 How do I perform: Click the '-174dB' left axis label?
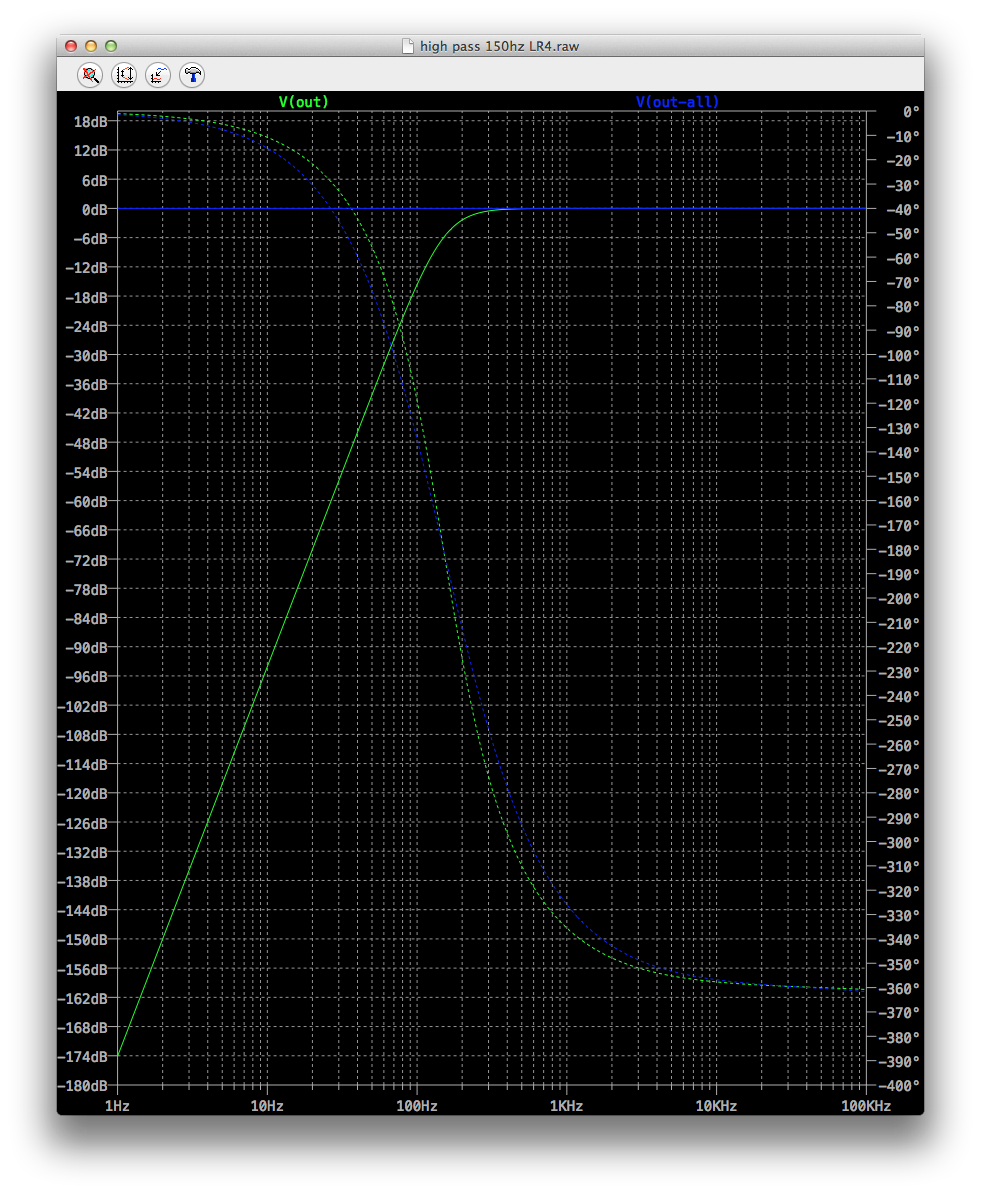[x=82, y=1057]
